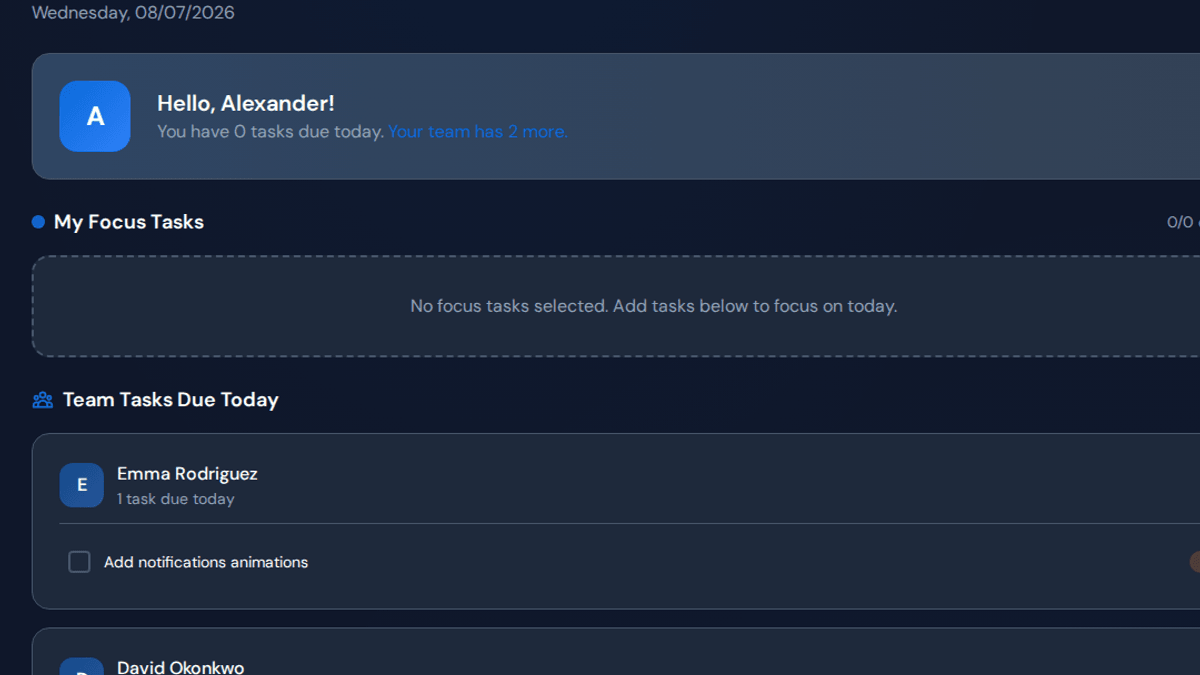Screen dimensions: 1200x675
Task: Select the "Add notifications animations" task label
Action: (206, 562)
